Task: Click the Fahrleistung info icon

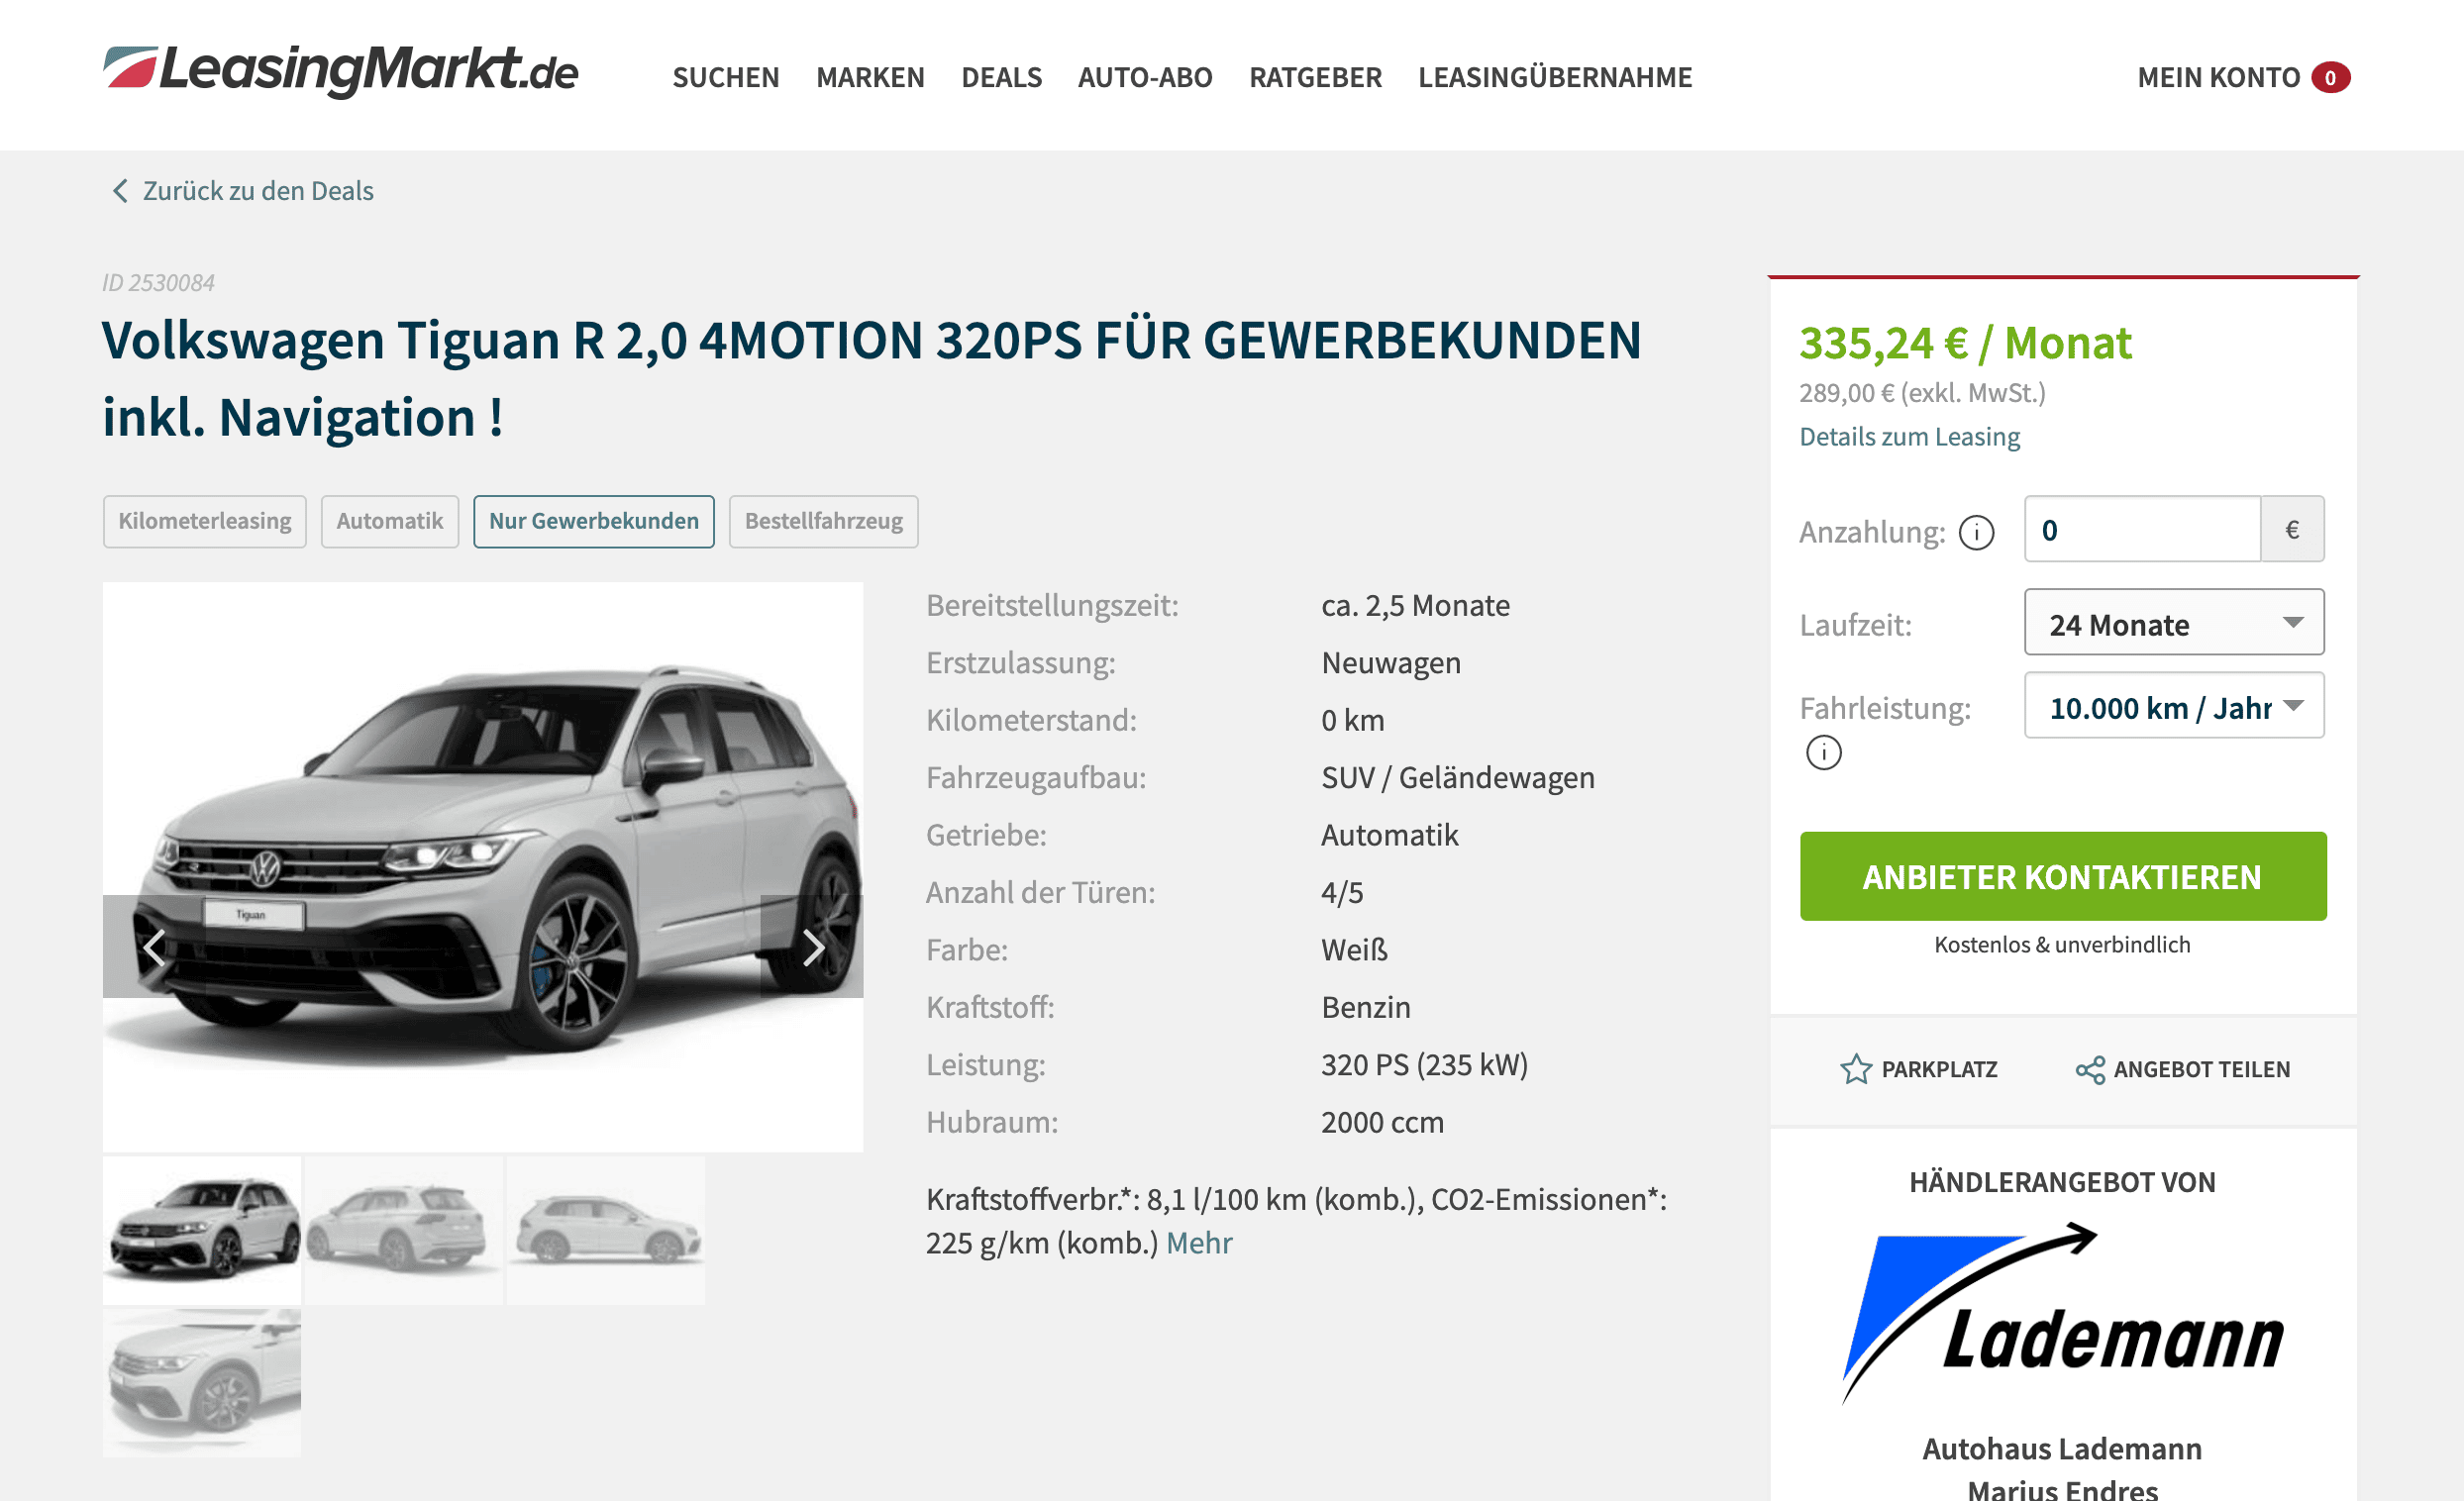Action: tap(1823, 752)
